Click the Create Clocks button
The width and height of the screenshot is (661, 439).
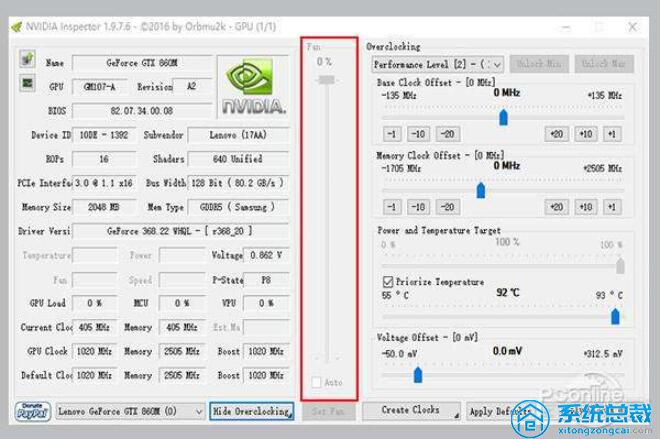pyautogui.click(x=411, y=410)
